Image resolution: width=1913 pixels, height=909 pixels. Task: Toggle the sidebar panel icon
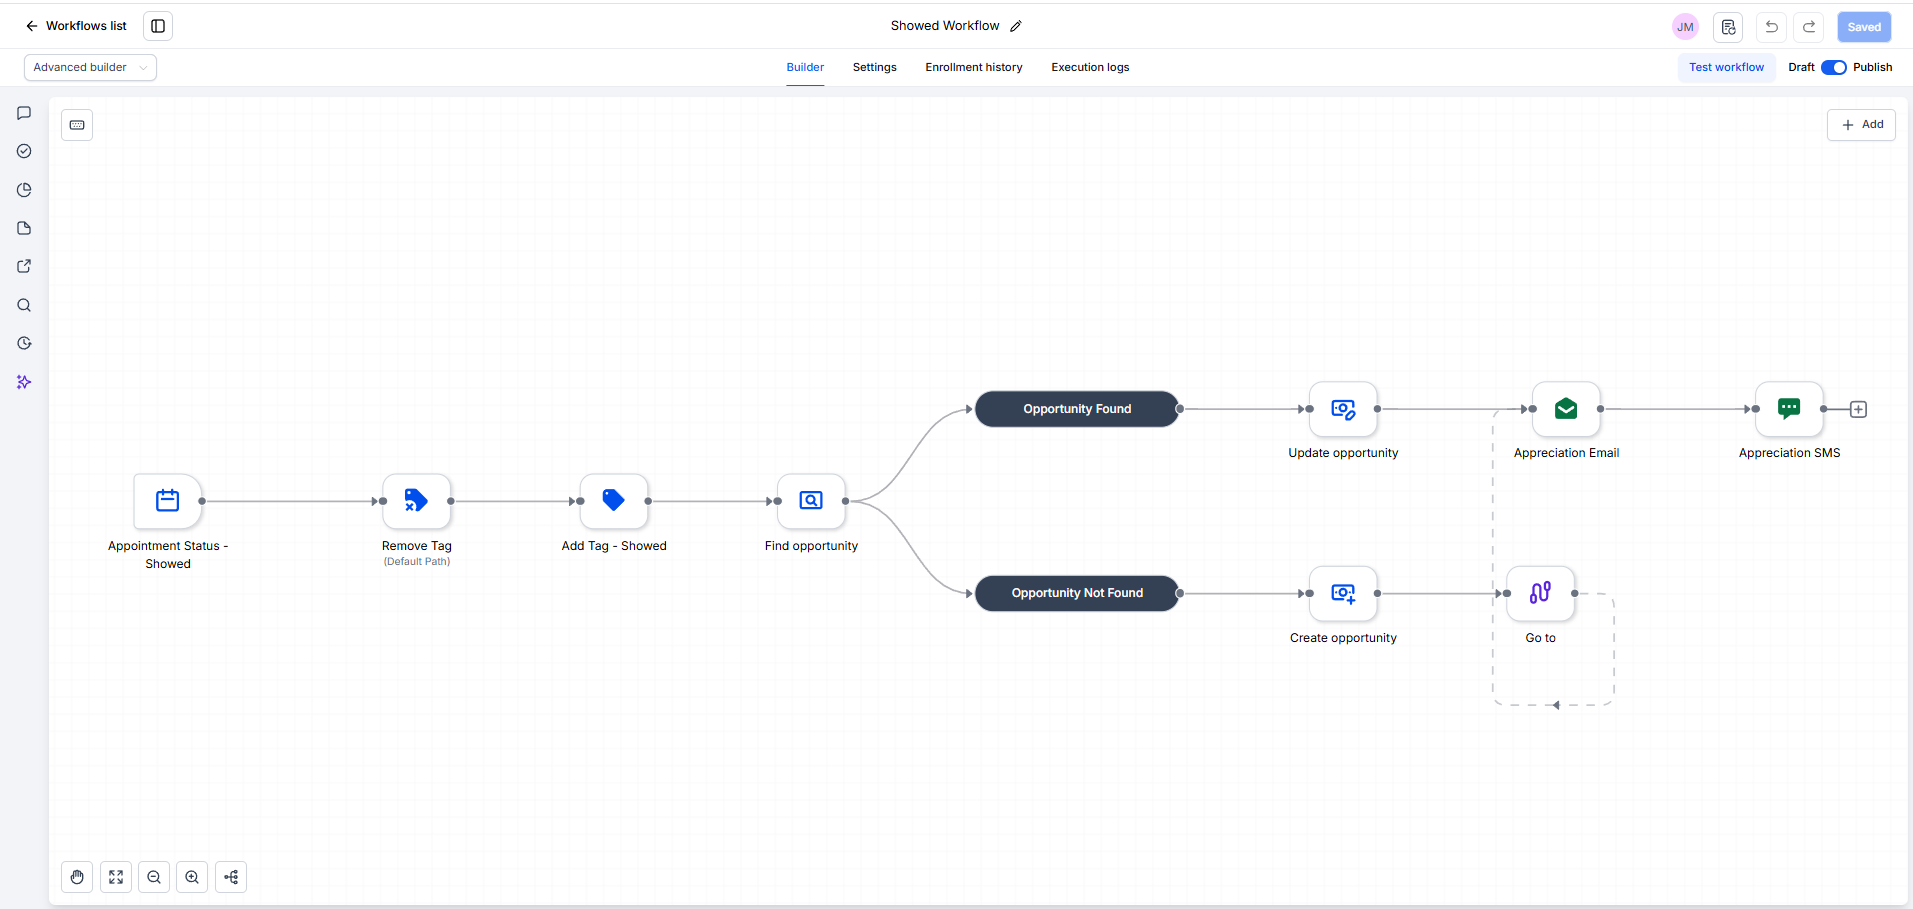(158, 26)
